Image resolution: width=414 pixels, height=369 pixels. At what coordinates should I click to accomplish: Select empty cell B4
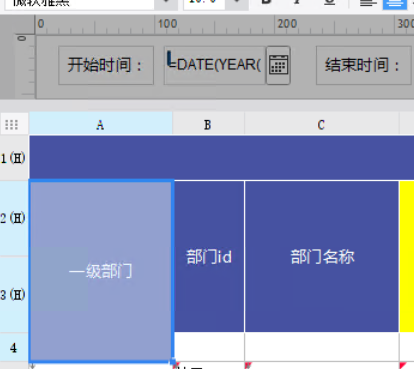click(209, 347)
